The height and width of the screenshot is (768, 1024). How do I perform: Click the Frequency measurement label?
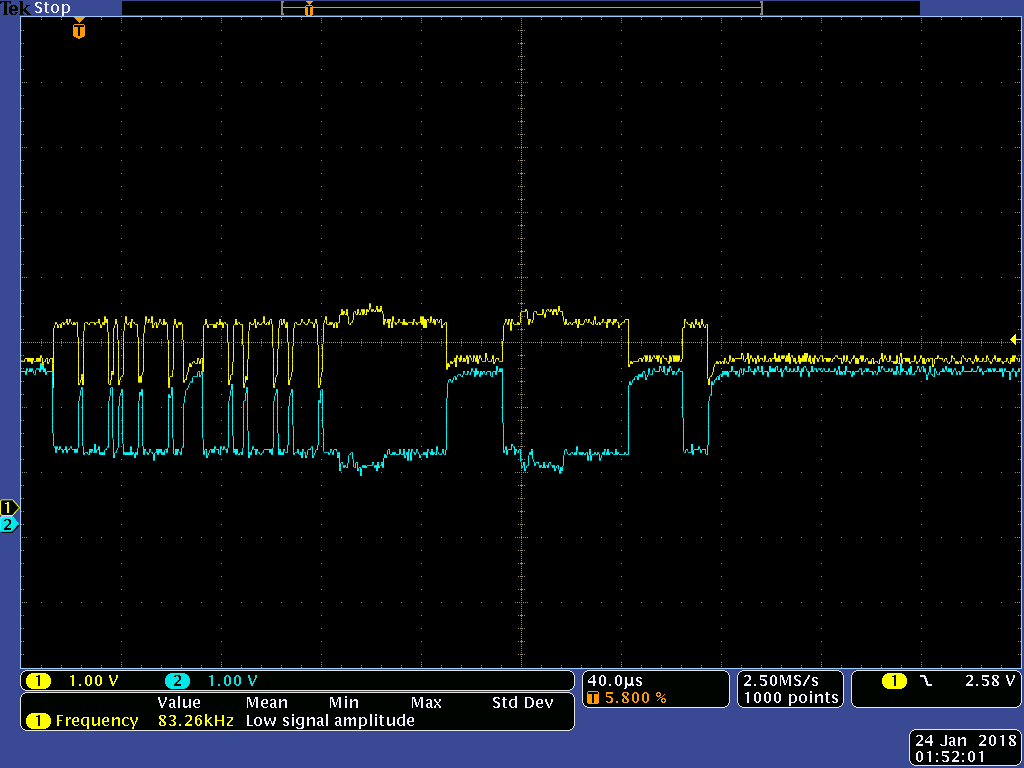(x=97, y=721)
